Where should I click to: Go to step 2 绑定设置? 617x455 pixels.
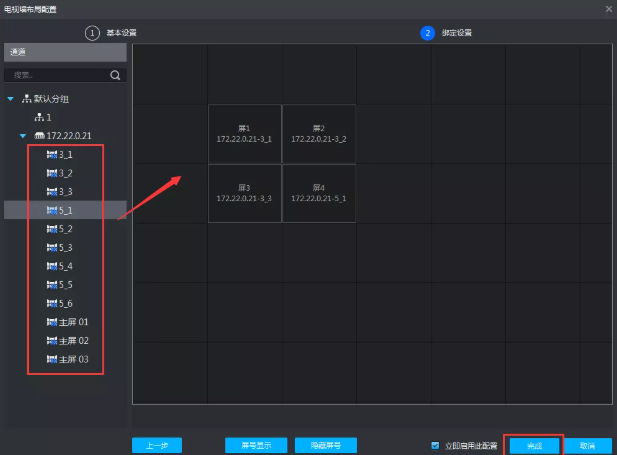428,32
